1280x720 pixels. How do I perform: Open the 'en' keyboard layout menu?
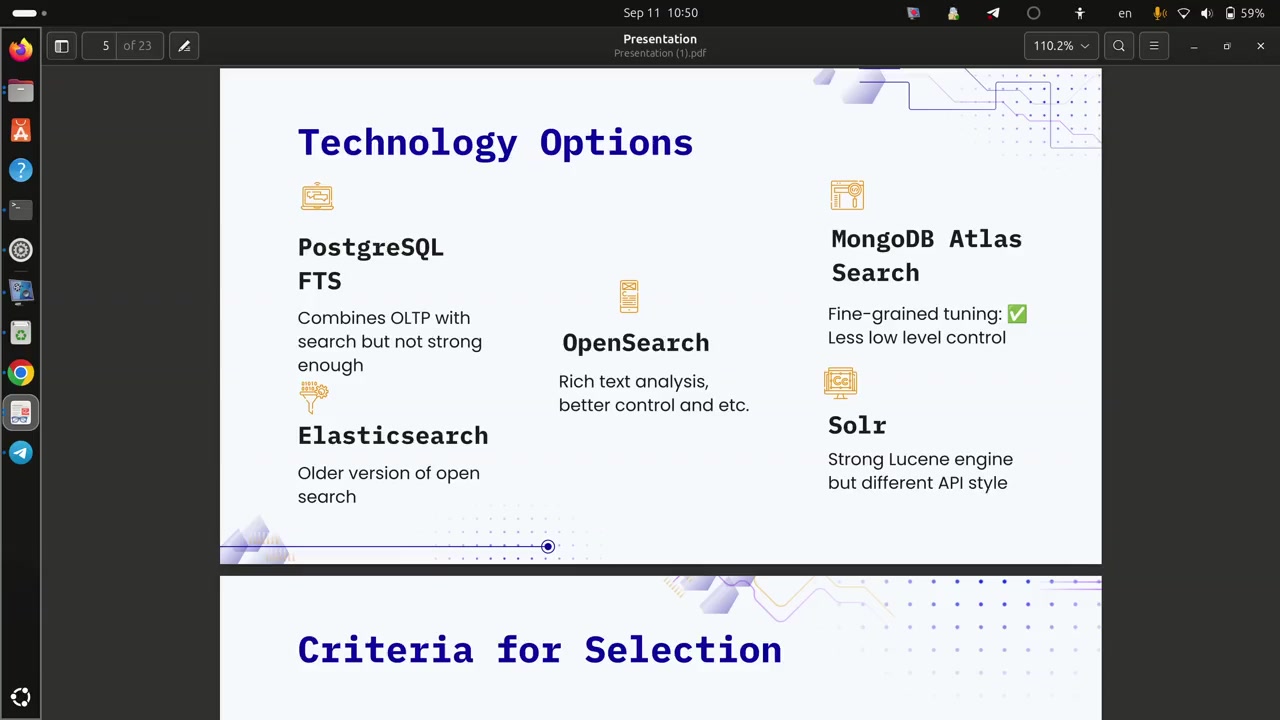1125,13
